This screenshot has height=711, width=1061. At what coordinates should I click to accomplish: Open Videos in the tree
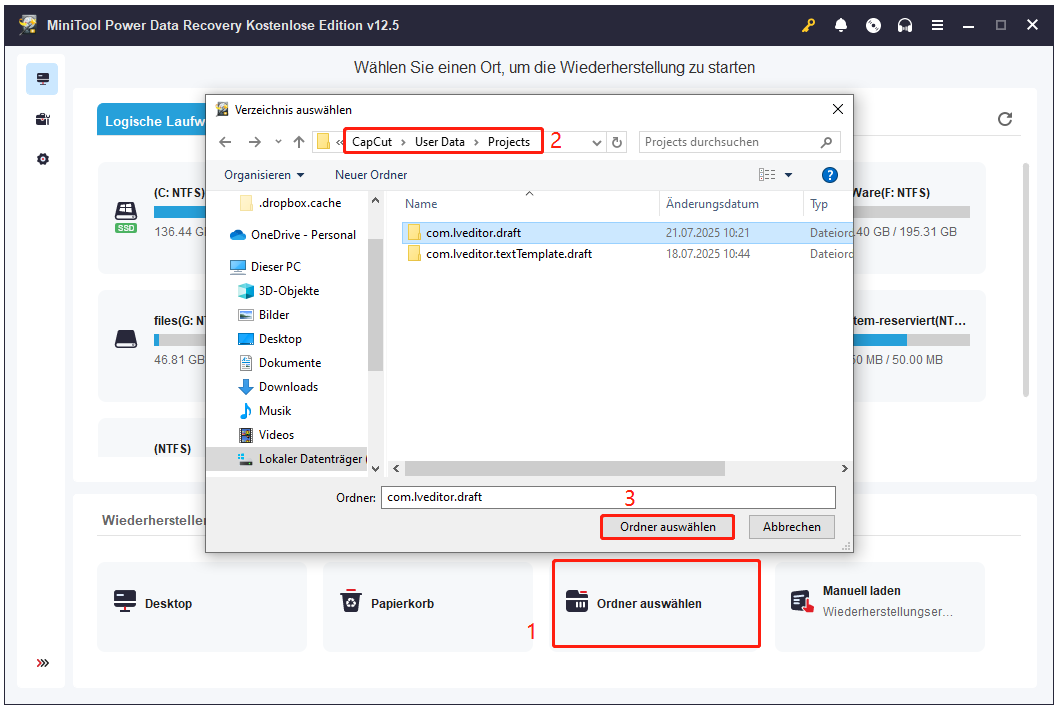coord(276,435)
